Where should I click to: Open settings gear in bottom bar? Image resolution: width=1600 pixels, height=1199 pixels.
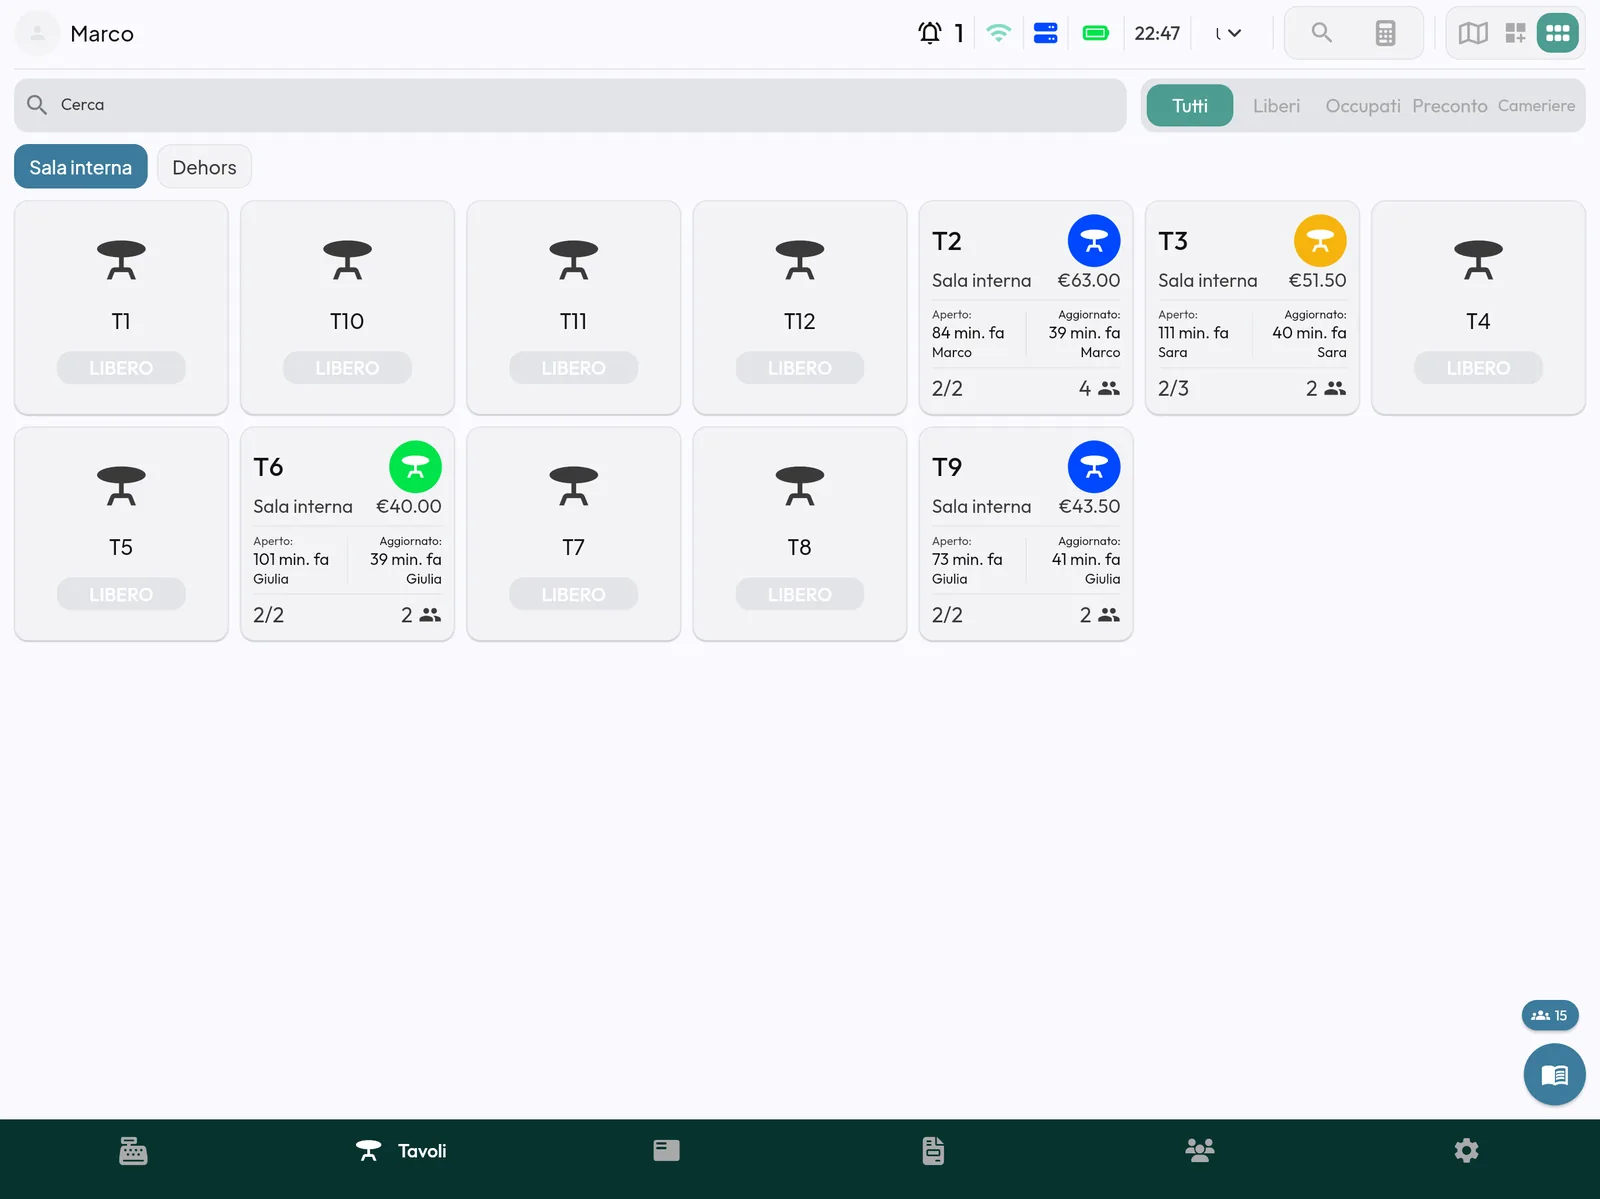tap(1466, 1151)
